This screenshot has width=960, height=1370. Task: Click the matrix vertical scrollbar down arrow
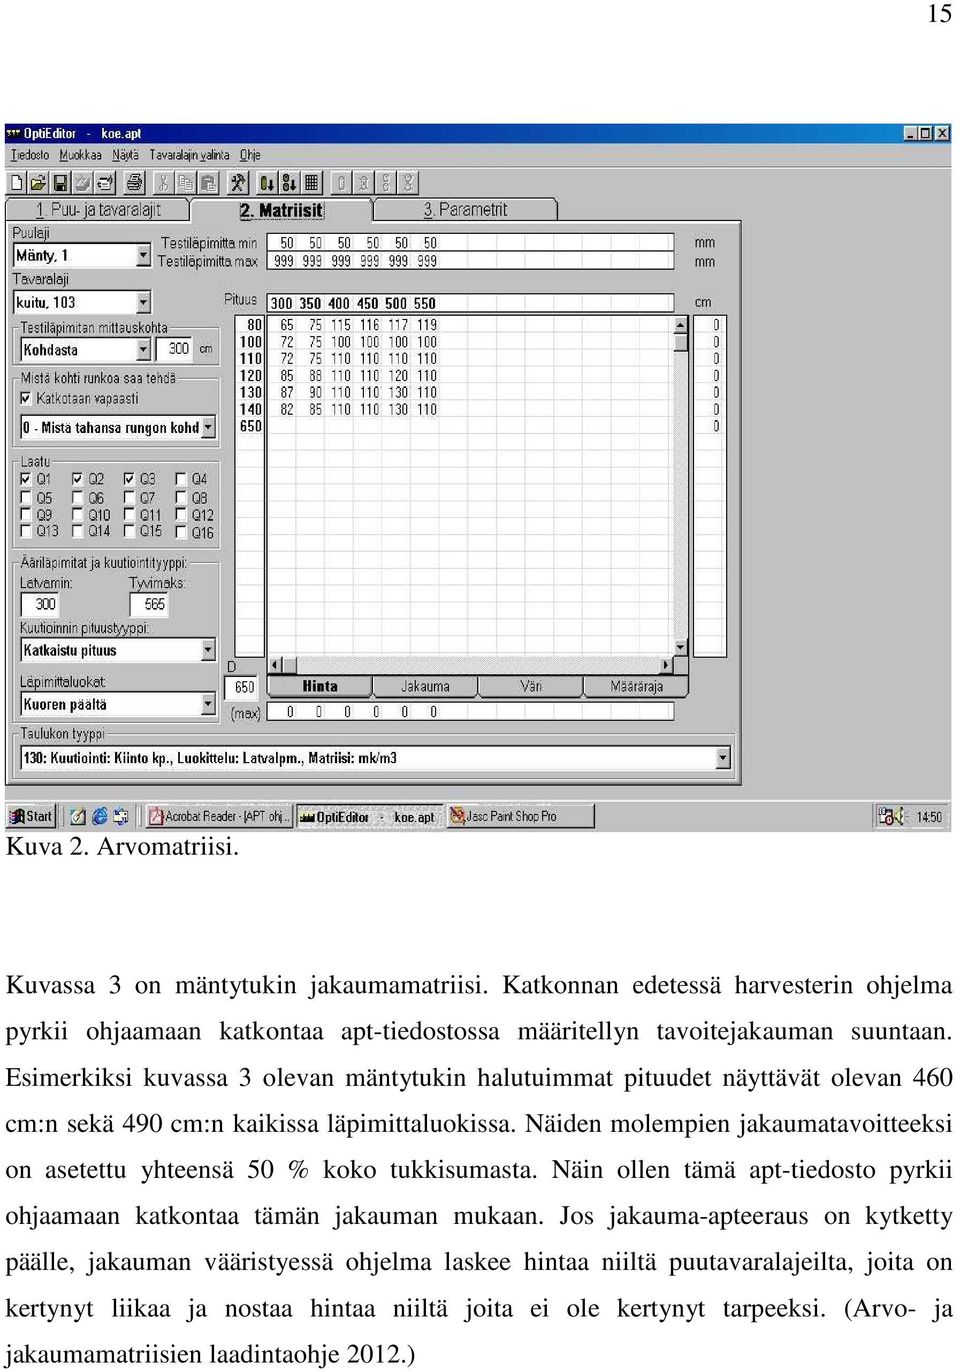click(681, 648)
